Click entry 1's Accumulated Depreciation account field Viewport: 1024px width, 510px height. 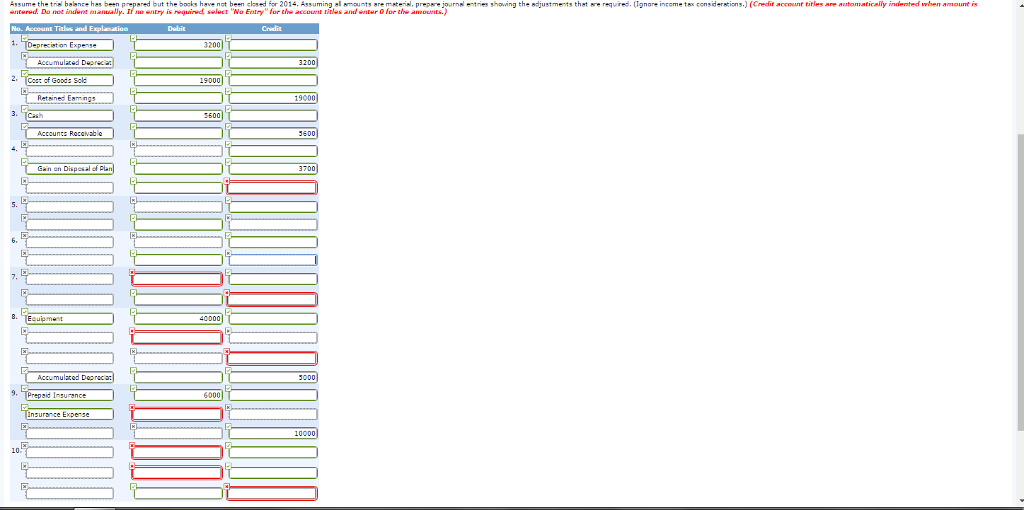tap(70, 63)
